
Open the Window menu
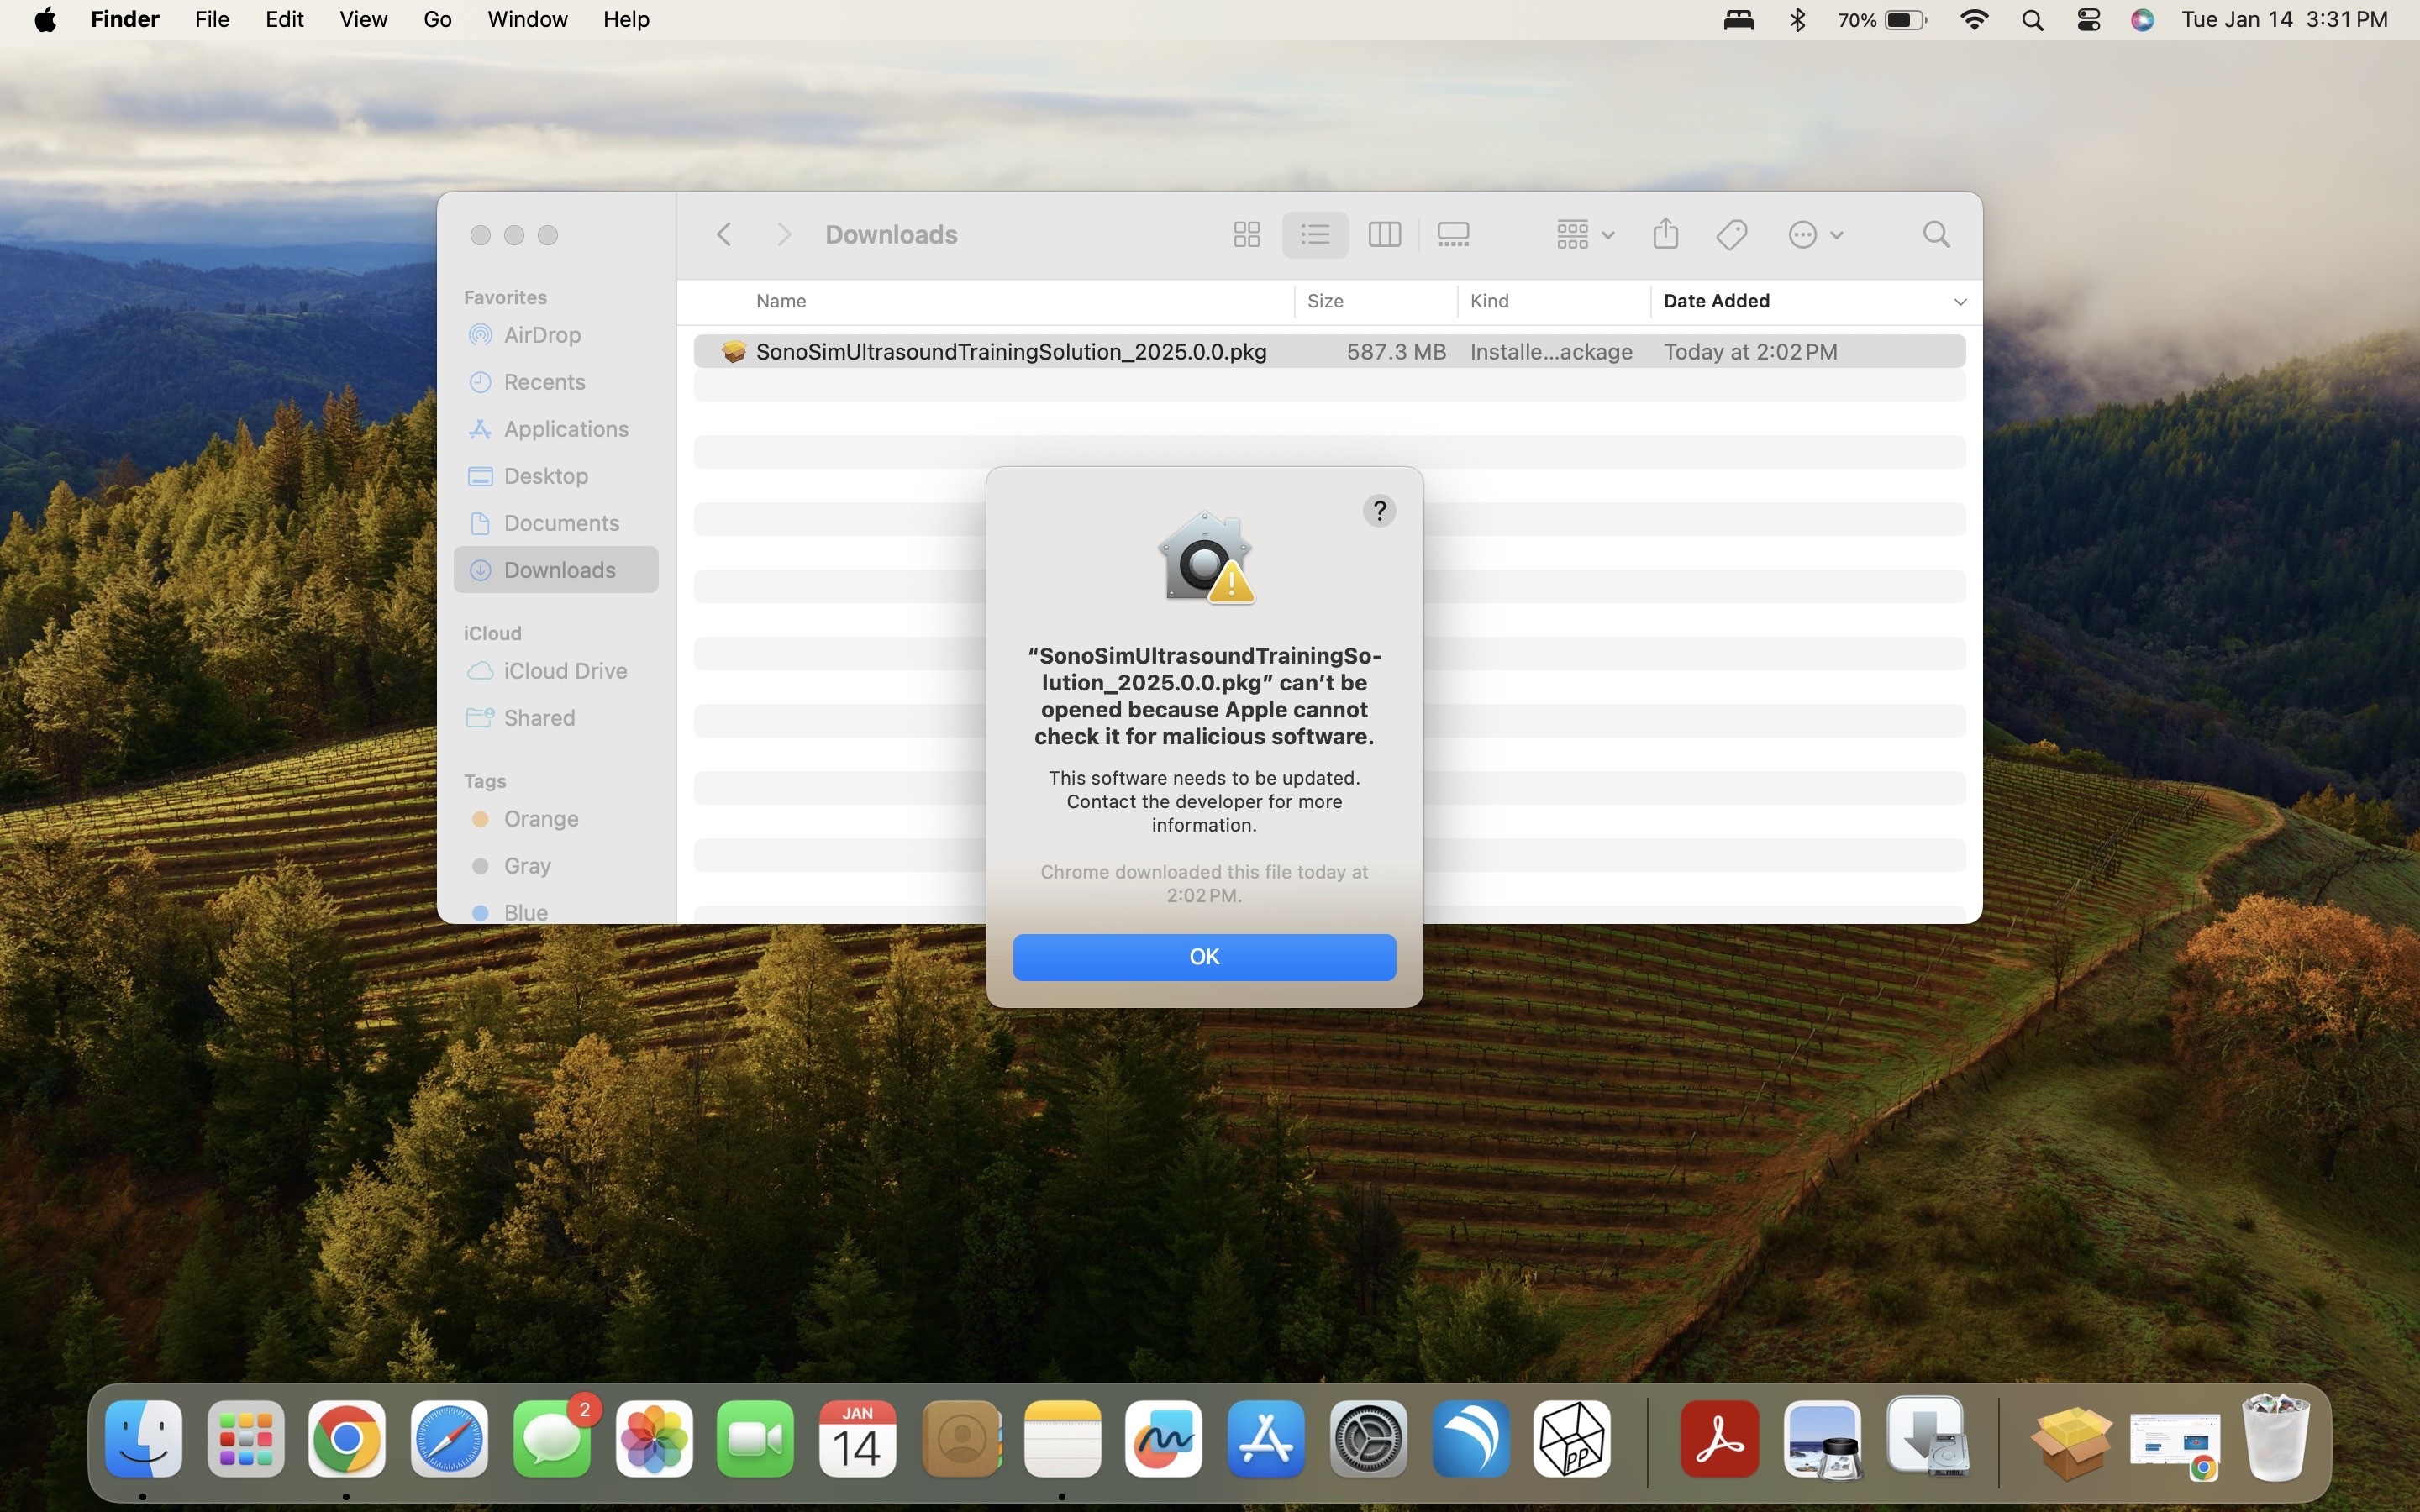coord(527,20)
